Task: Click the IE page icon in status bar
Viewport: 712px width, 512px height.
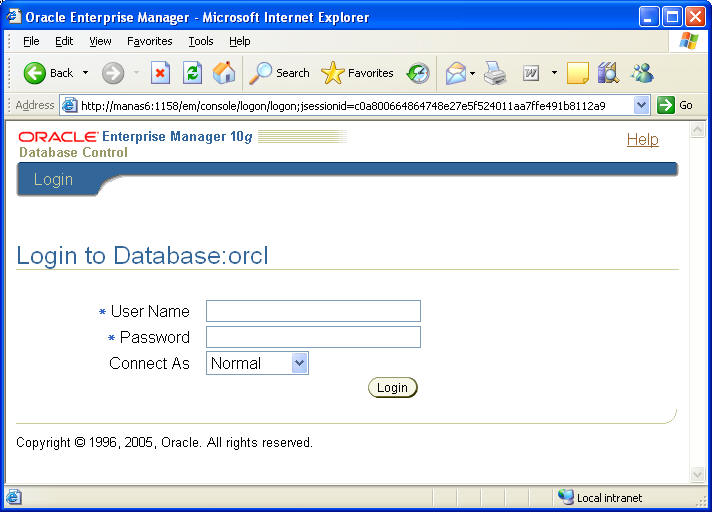Action: click(13, 497)
